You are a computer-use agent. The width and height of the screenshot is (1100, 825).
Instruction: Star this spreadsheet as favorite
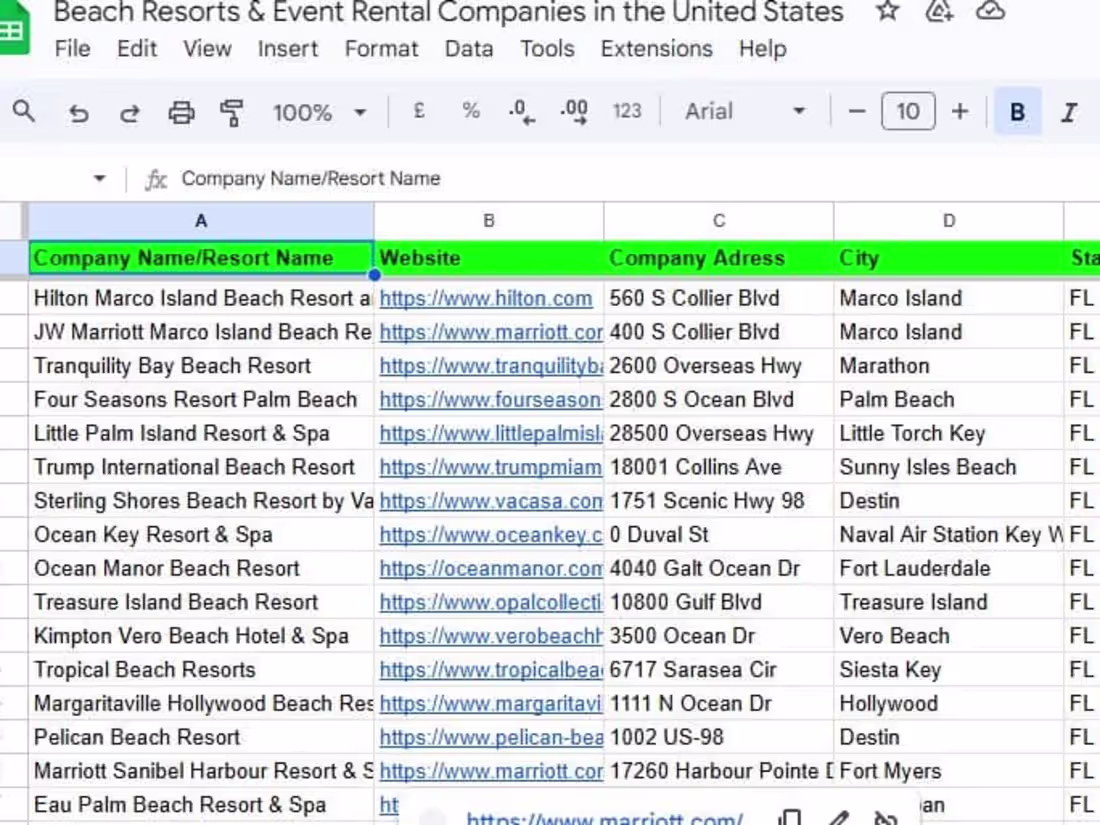(886, 13)
